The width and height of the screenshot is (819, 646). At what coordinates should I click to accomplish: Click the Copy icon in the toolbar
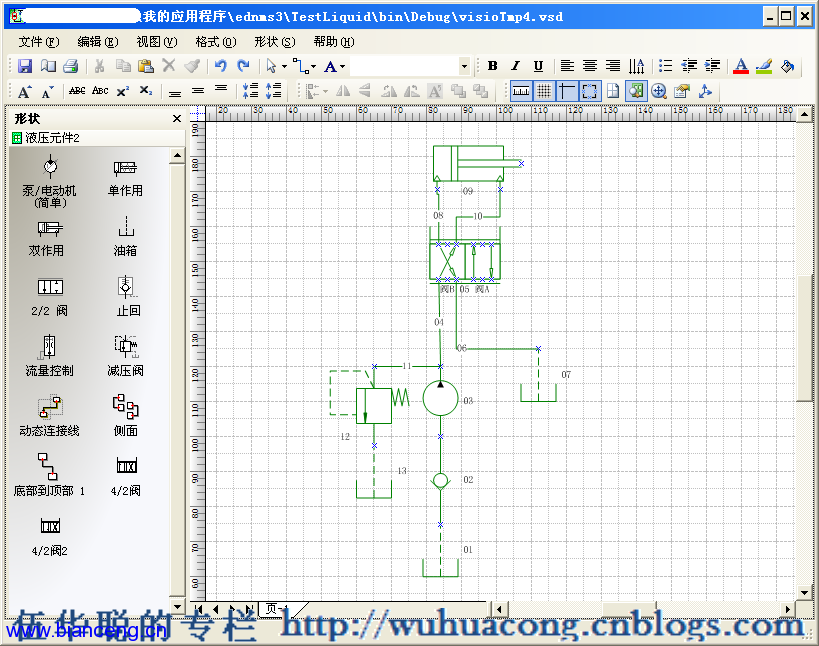(x=123, y=66)
